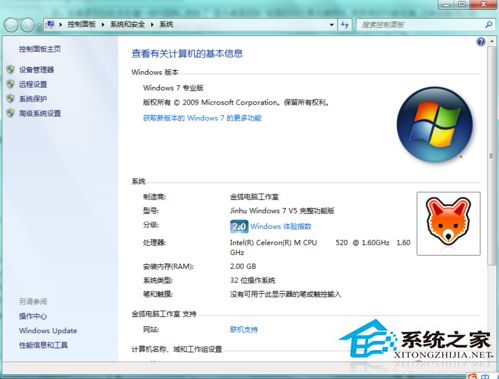Screen dimensions: 499x379
Task: Click the 32 位操作系统 system type value
Action: tap(253, 280)
